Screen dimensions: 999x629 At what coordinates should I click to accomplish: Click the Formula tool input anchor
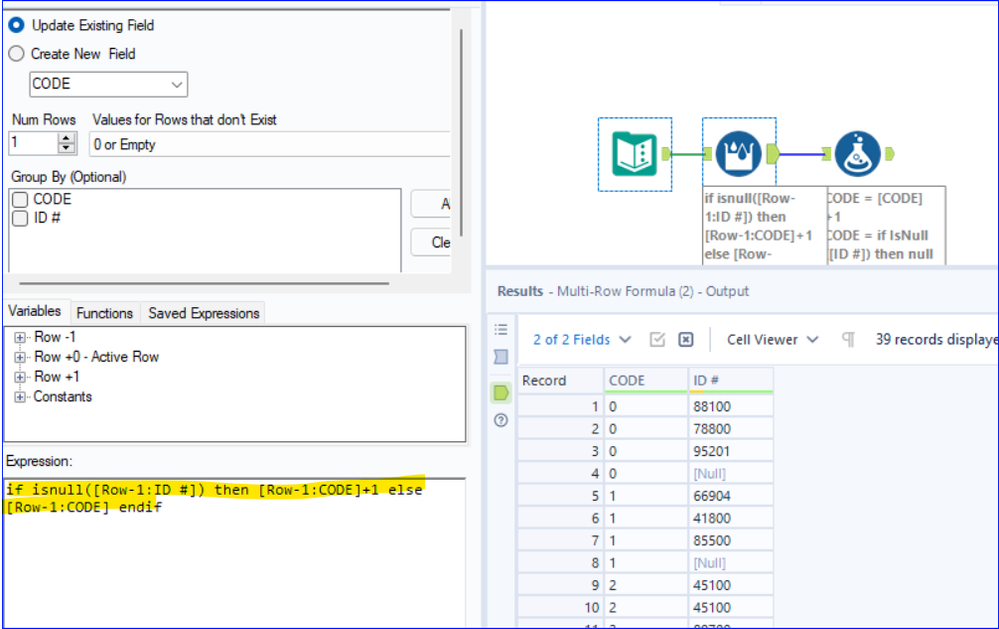[826, 154]
